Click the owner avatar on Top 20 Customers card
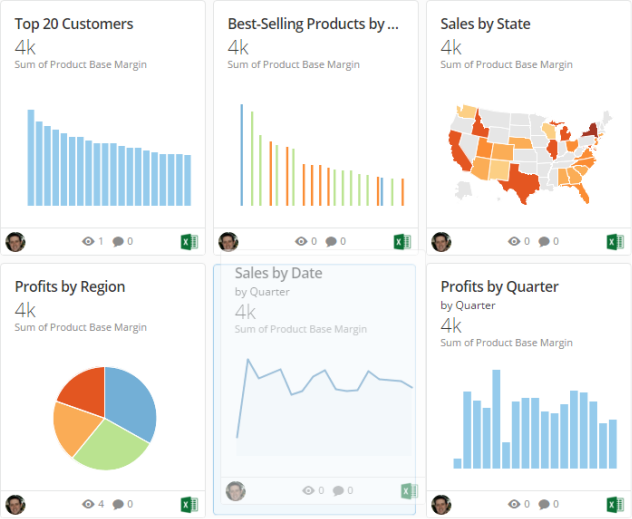632x519 pixels. click(x=15, y=242)
